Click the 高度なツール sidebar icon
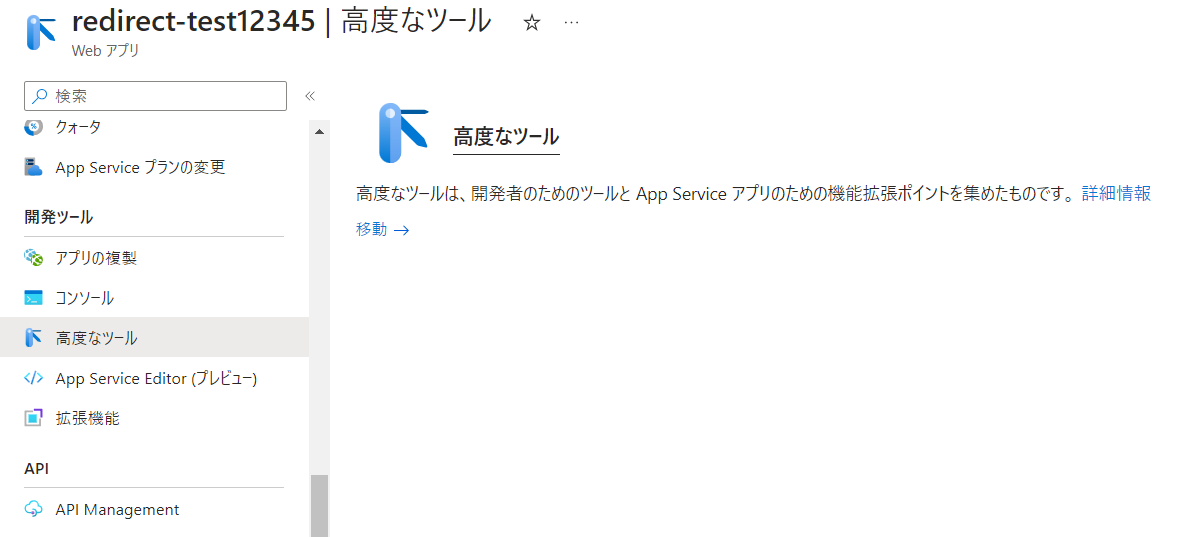 [34, 338]
